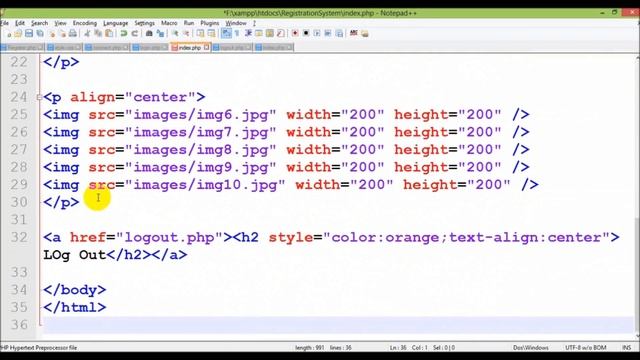Click the Stop Recording macro icon
This screenshot has height=360, width=640.
click(306, 33)
